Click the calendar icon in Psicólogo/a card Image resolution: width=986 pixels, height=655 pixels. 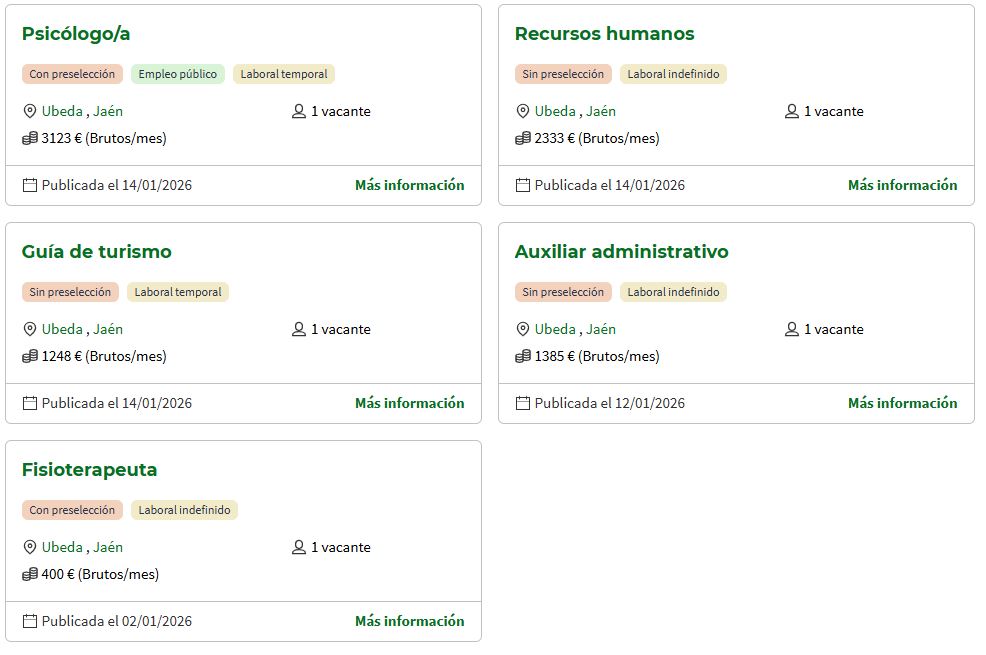coord(30,185)
